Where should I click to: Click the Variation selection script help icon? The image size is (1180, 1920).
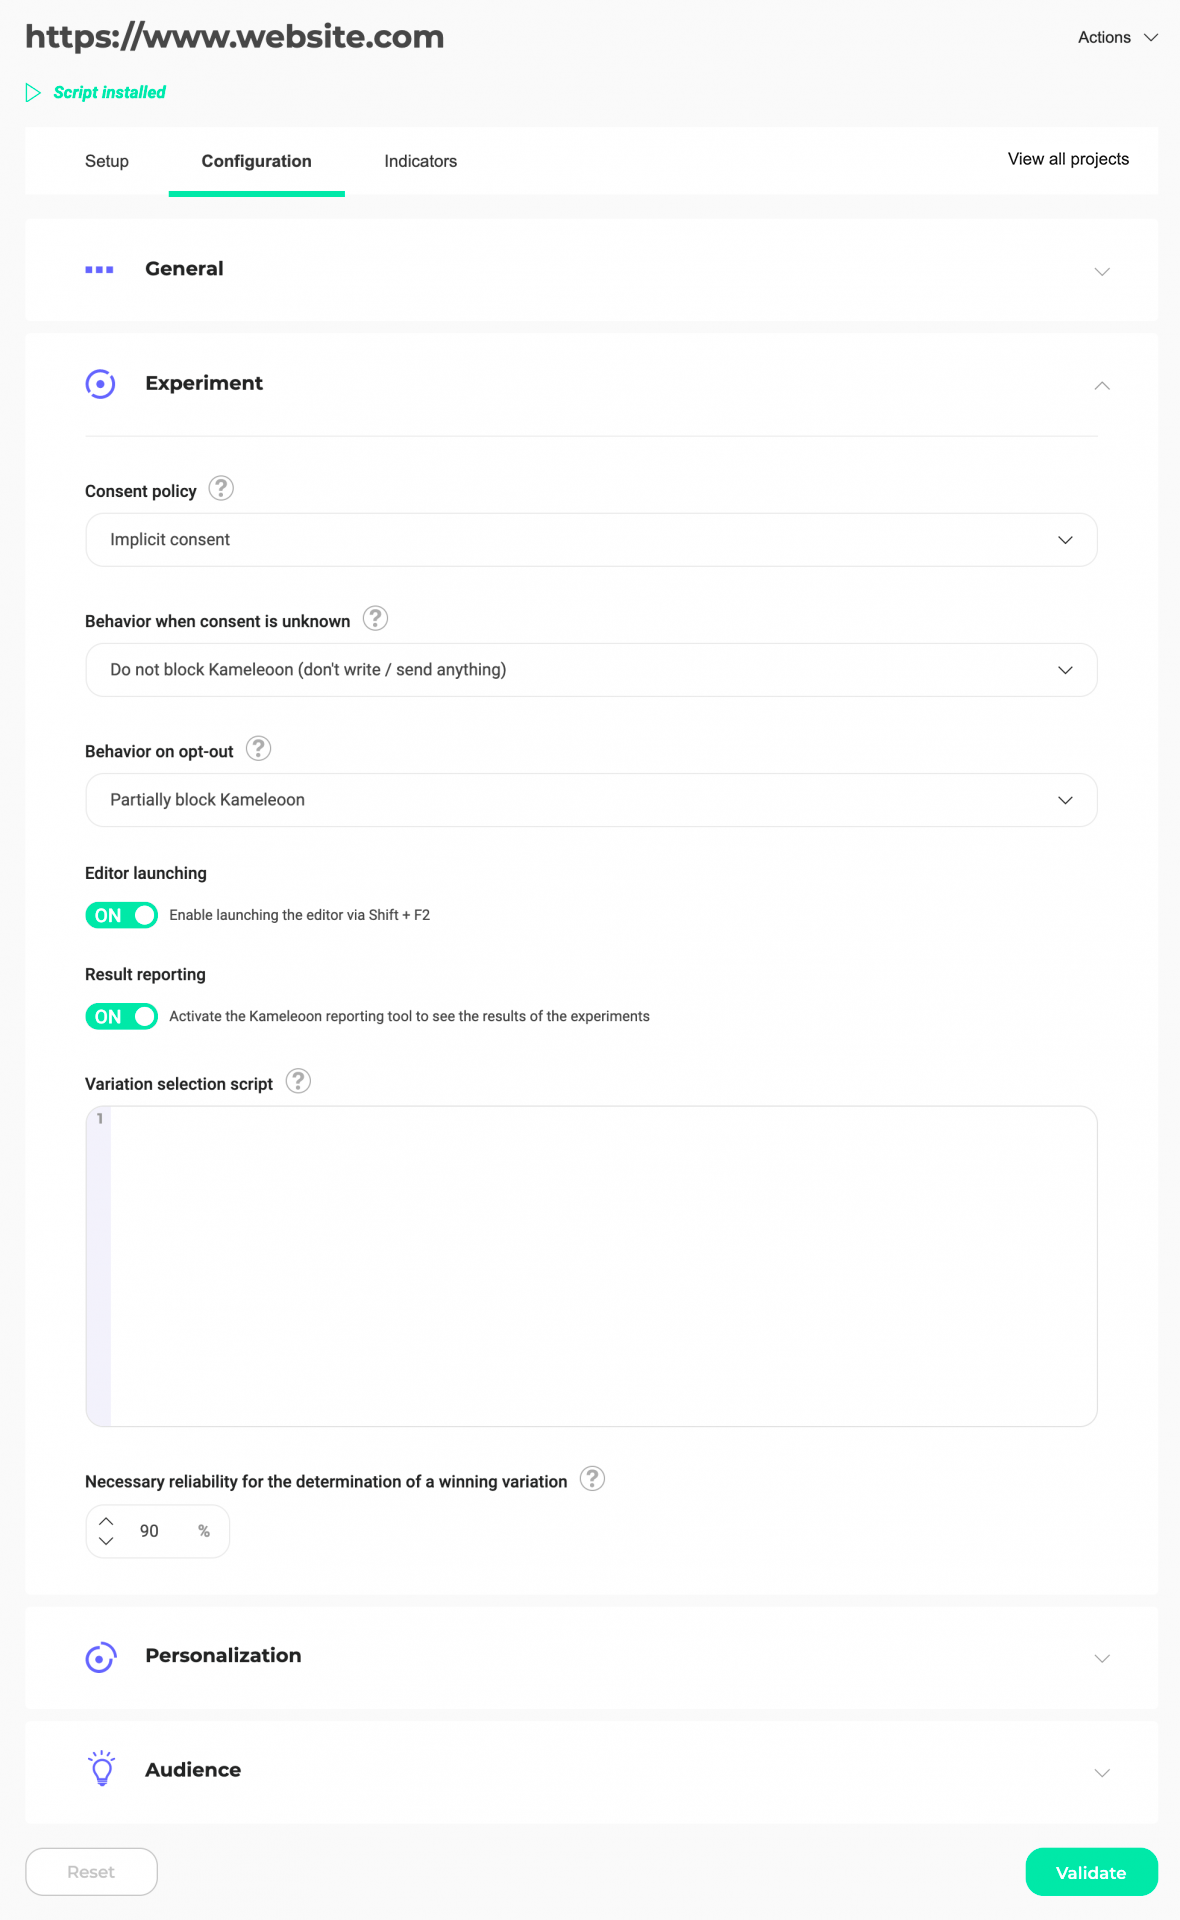[298, 1081]
